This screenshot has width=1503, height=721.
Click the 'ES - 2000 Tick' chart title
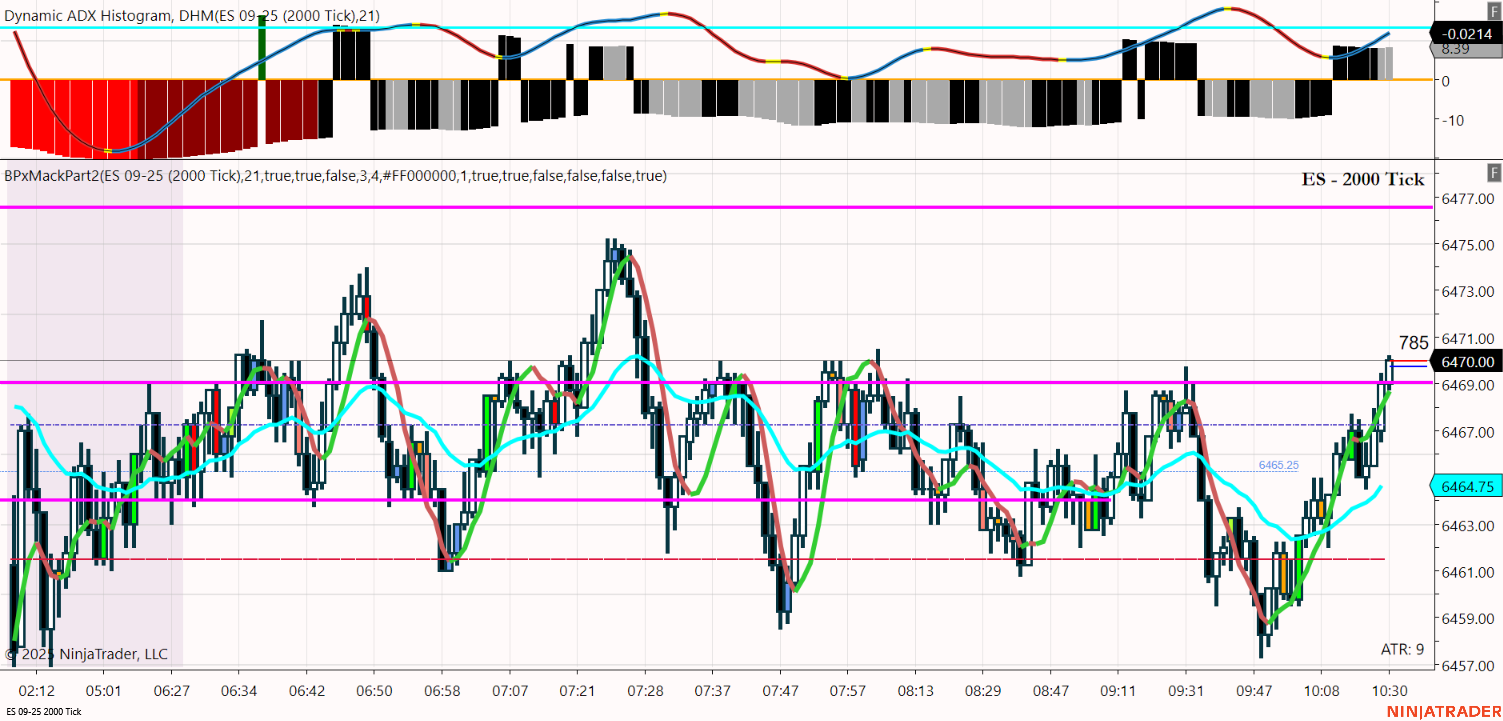click(x=1363, y=180)
